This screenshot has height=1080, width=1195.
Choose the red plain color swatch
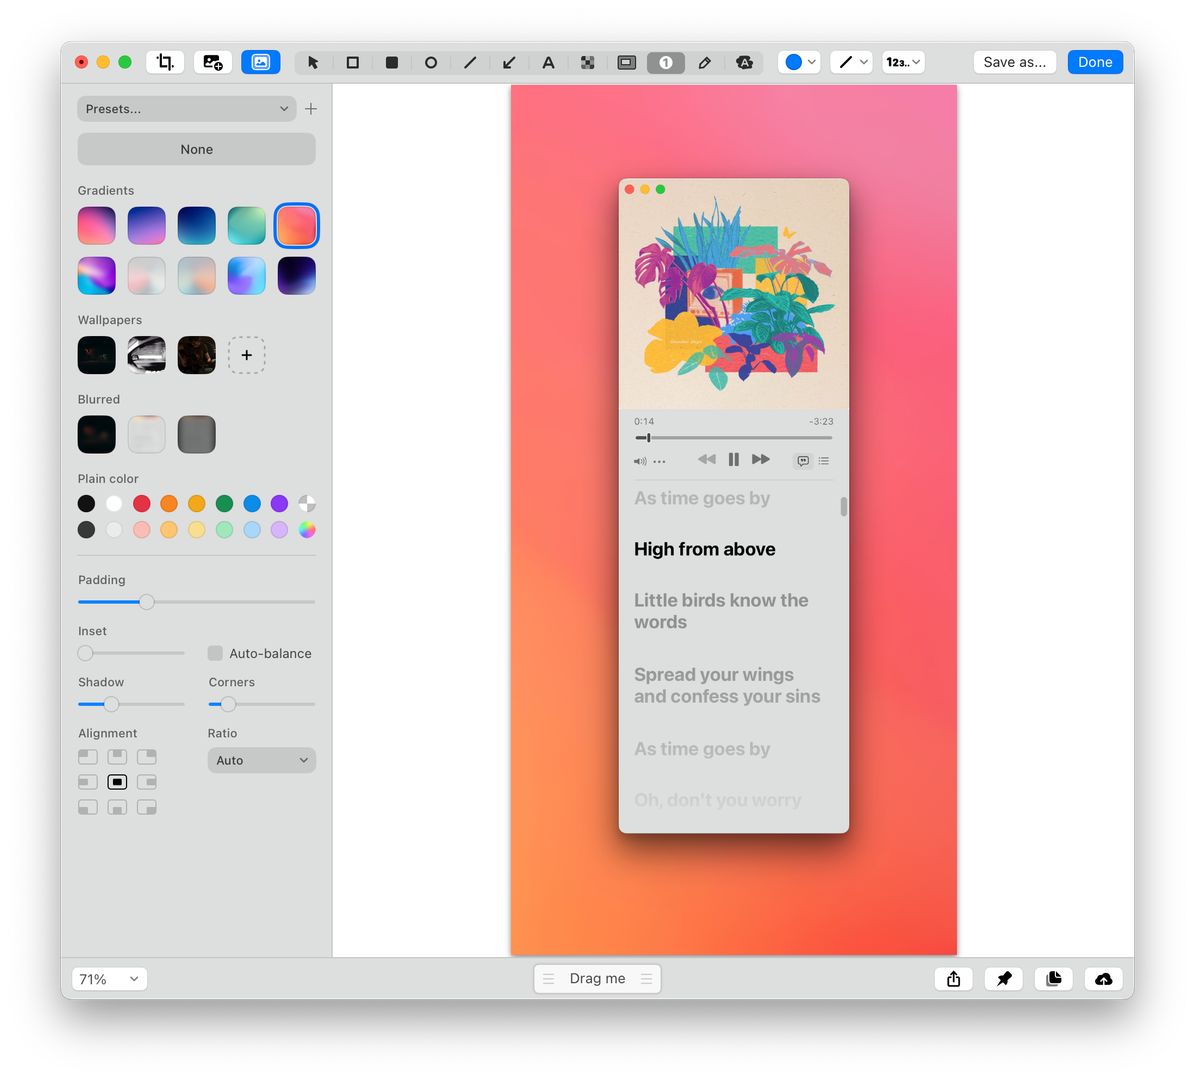click(142, 503)
